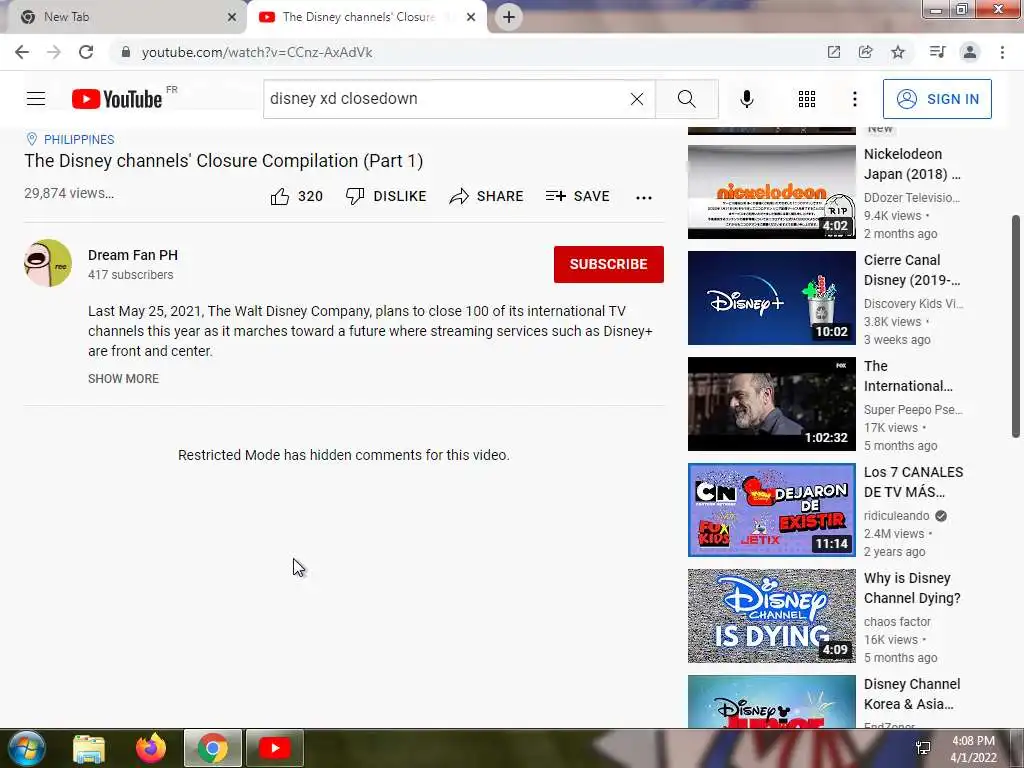Viewport: 1024px width, 768px height.
Task: Expand description with SHOW MORE
Action: (x=123, y=379)
